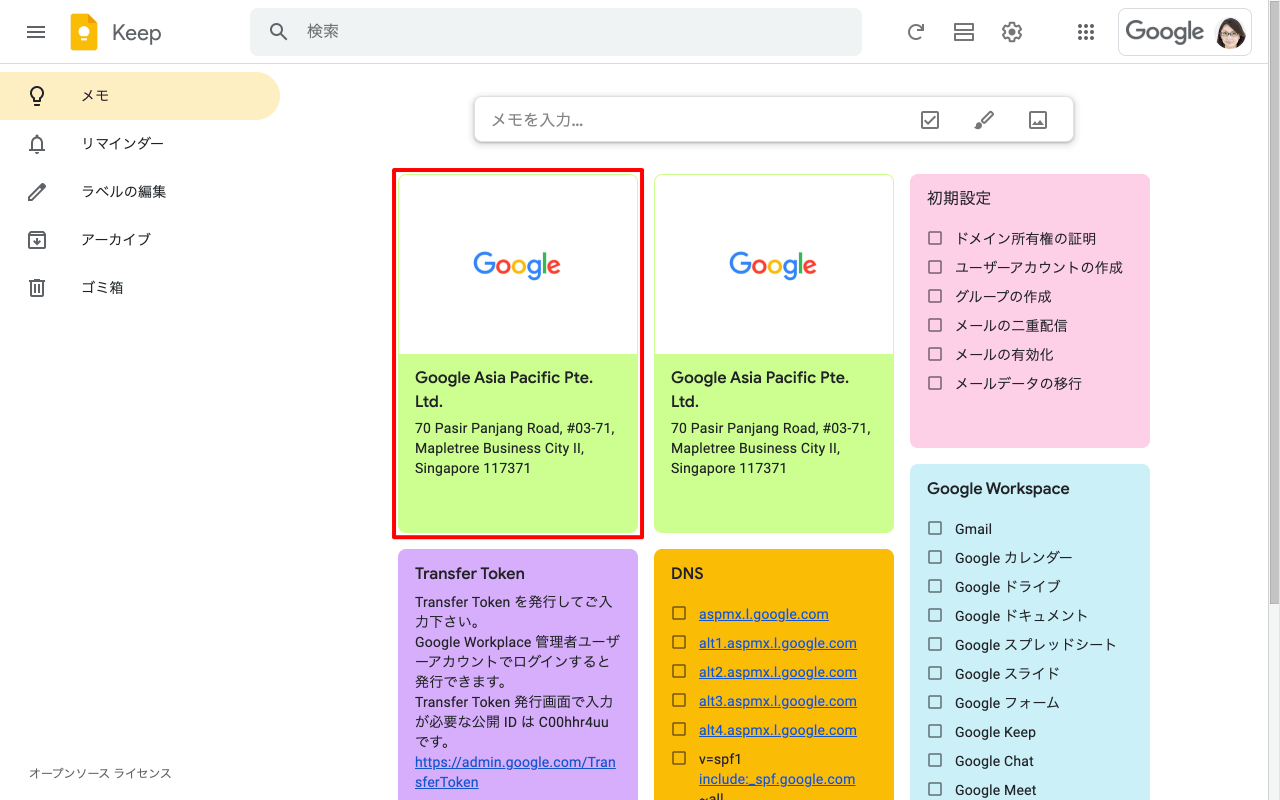Tick the Gmail checkbox

[x=935, y=528]
